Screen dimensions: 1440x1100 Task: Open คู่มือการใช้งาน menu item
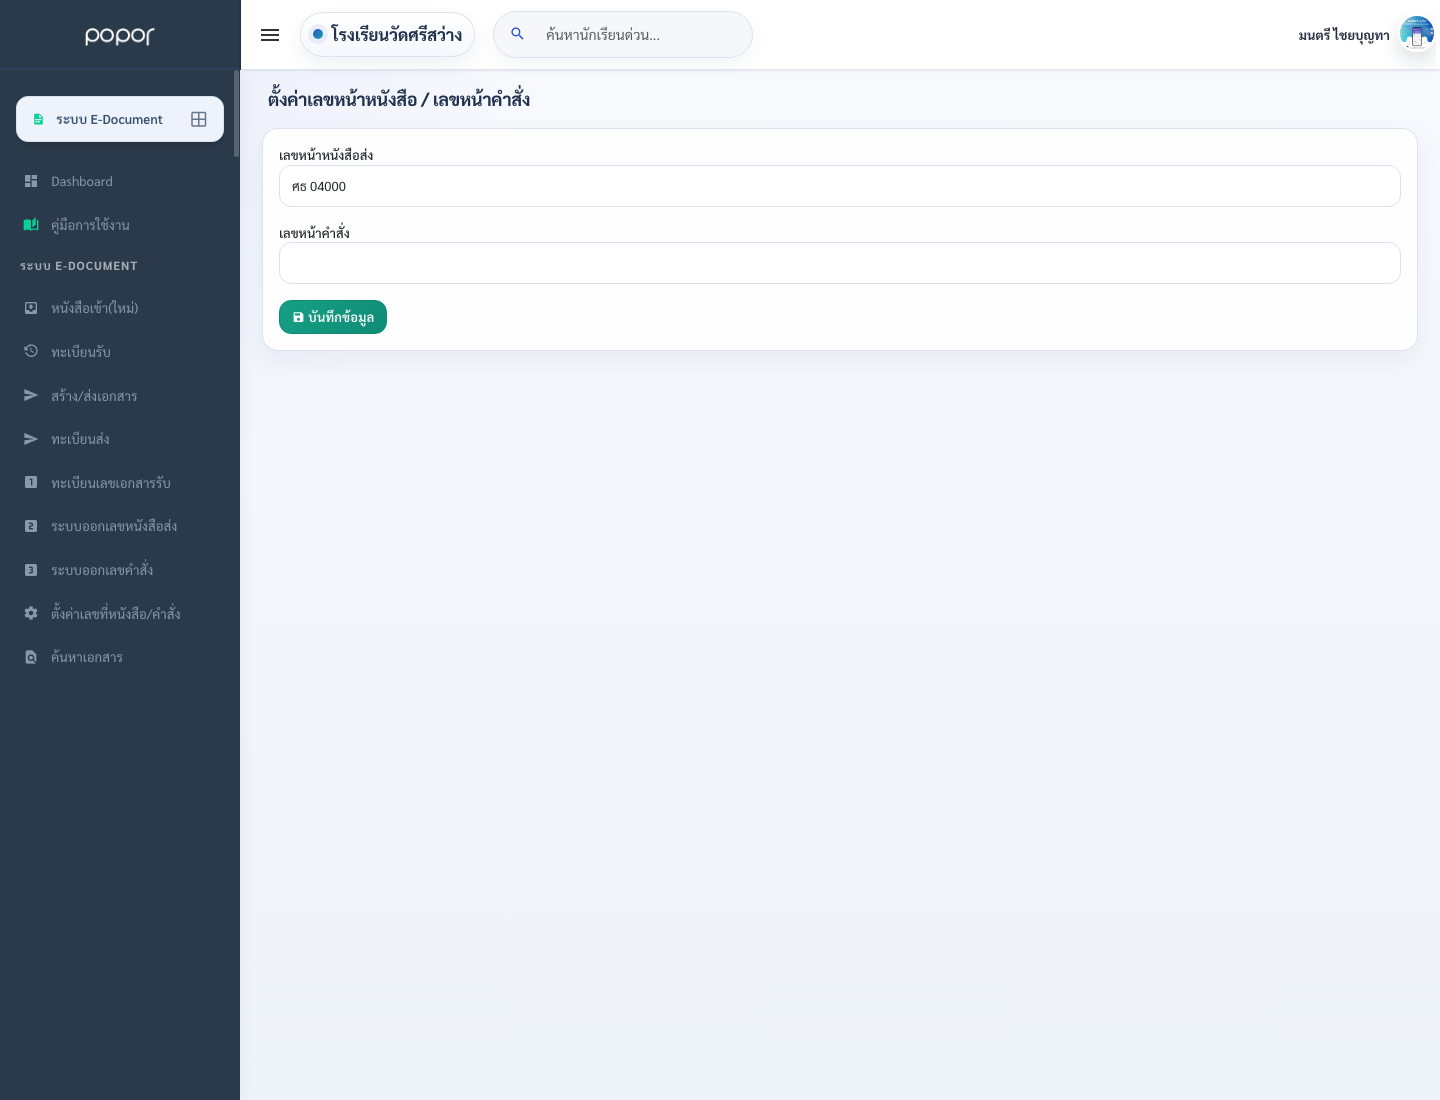[x=120, y=225]
